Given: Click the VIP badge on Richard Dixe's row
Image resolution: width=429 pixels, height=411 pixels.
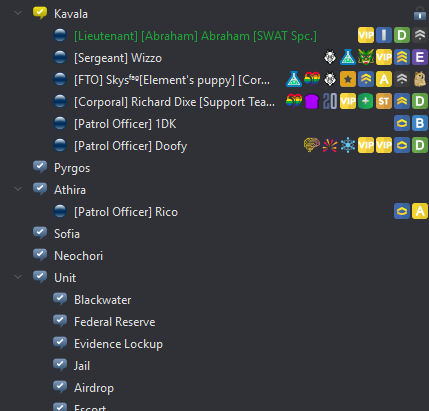Looking at the screenshot, I should [x=348, y=101].
